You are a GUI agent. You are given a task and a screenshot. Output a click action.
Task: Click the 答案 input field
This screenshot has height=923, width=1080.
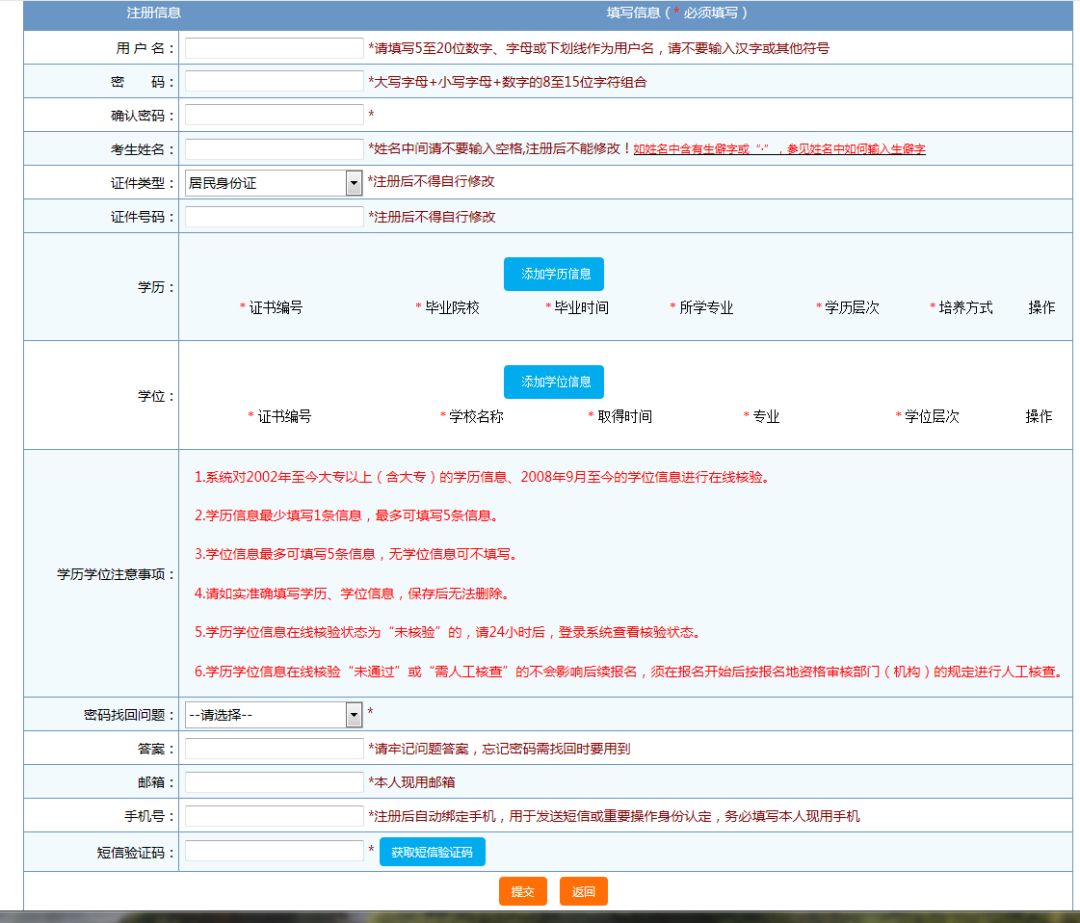274,749
